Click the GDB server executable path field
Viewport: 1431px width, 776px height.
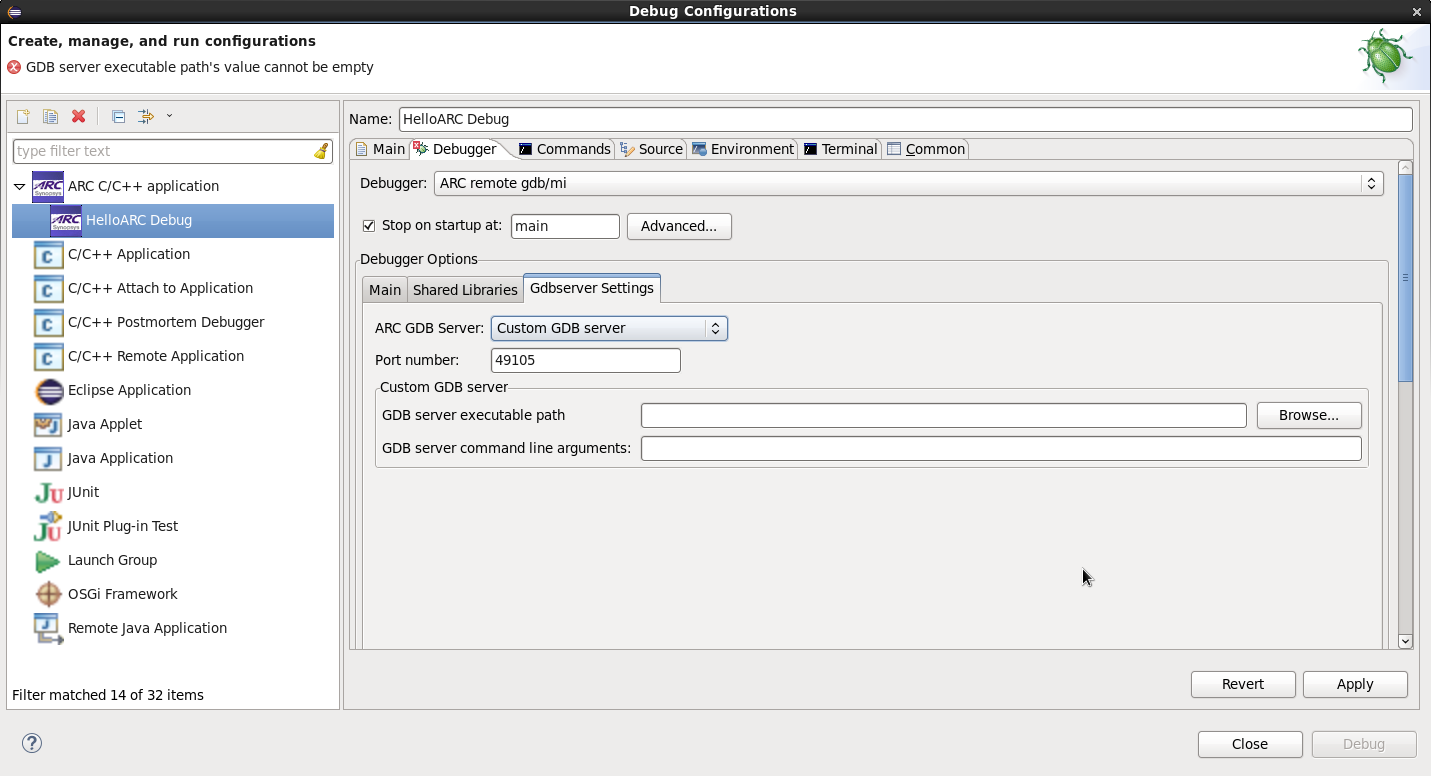click(x=943, y=415)
